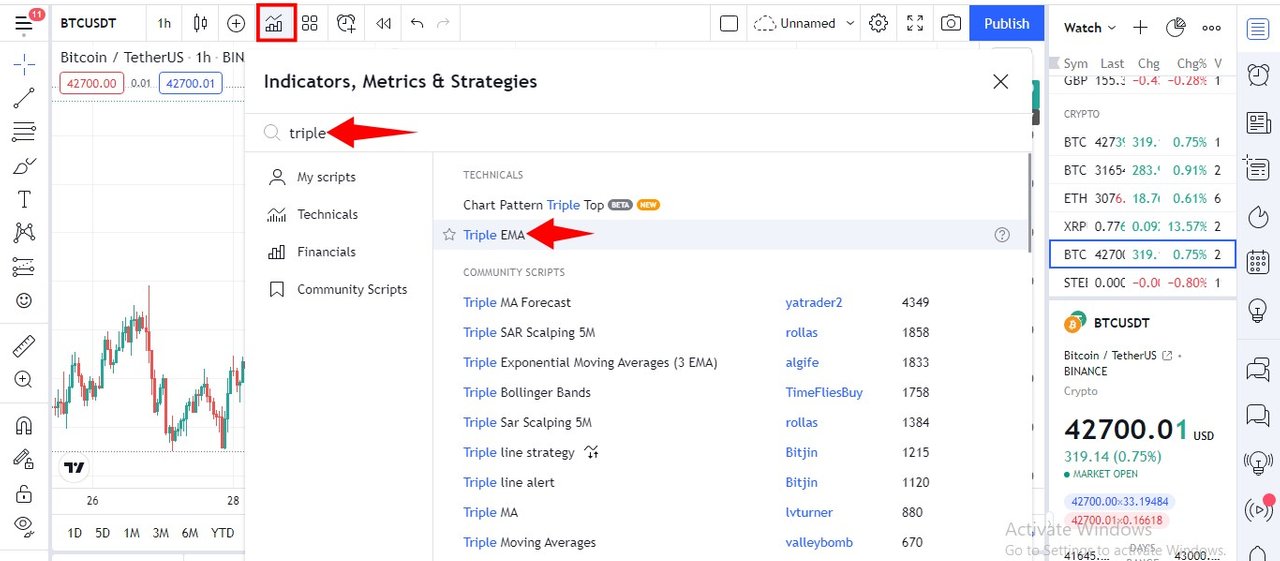The height and width of the screenshot is (561, 1280).
Task: Open Indicators, Metrics & Strategies button
Action: pyautogui.click(x=276, y=23)
